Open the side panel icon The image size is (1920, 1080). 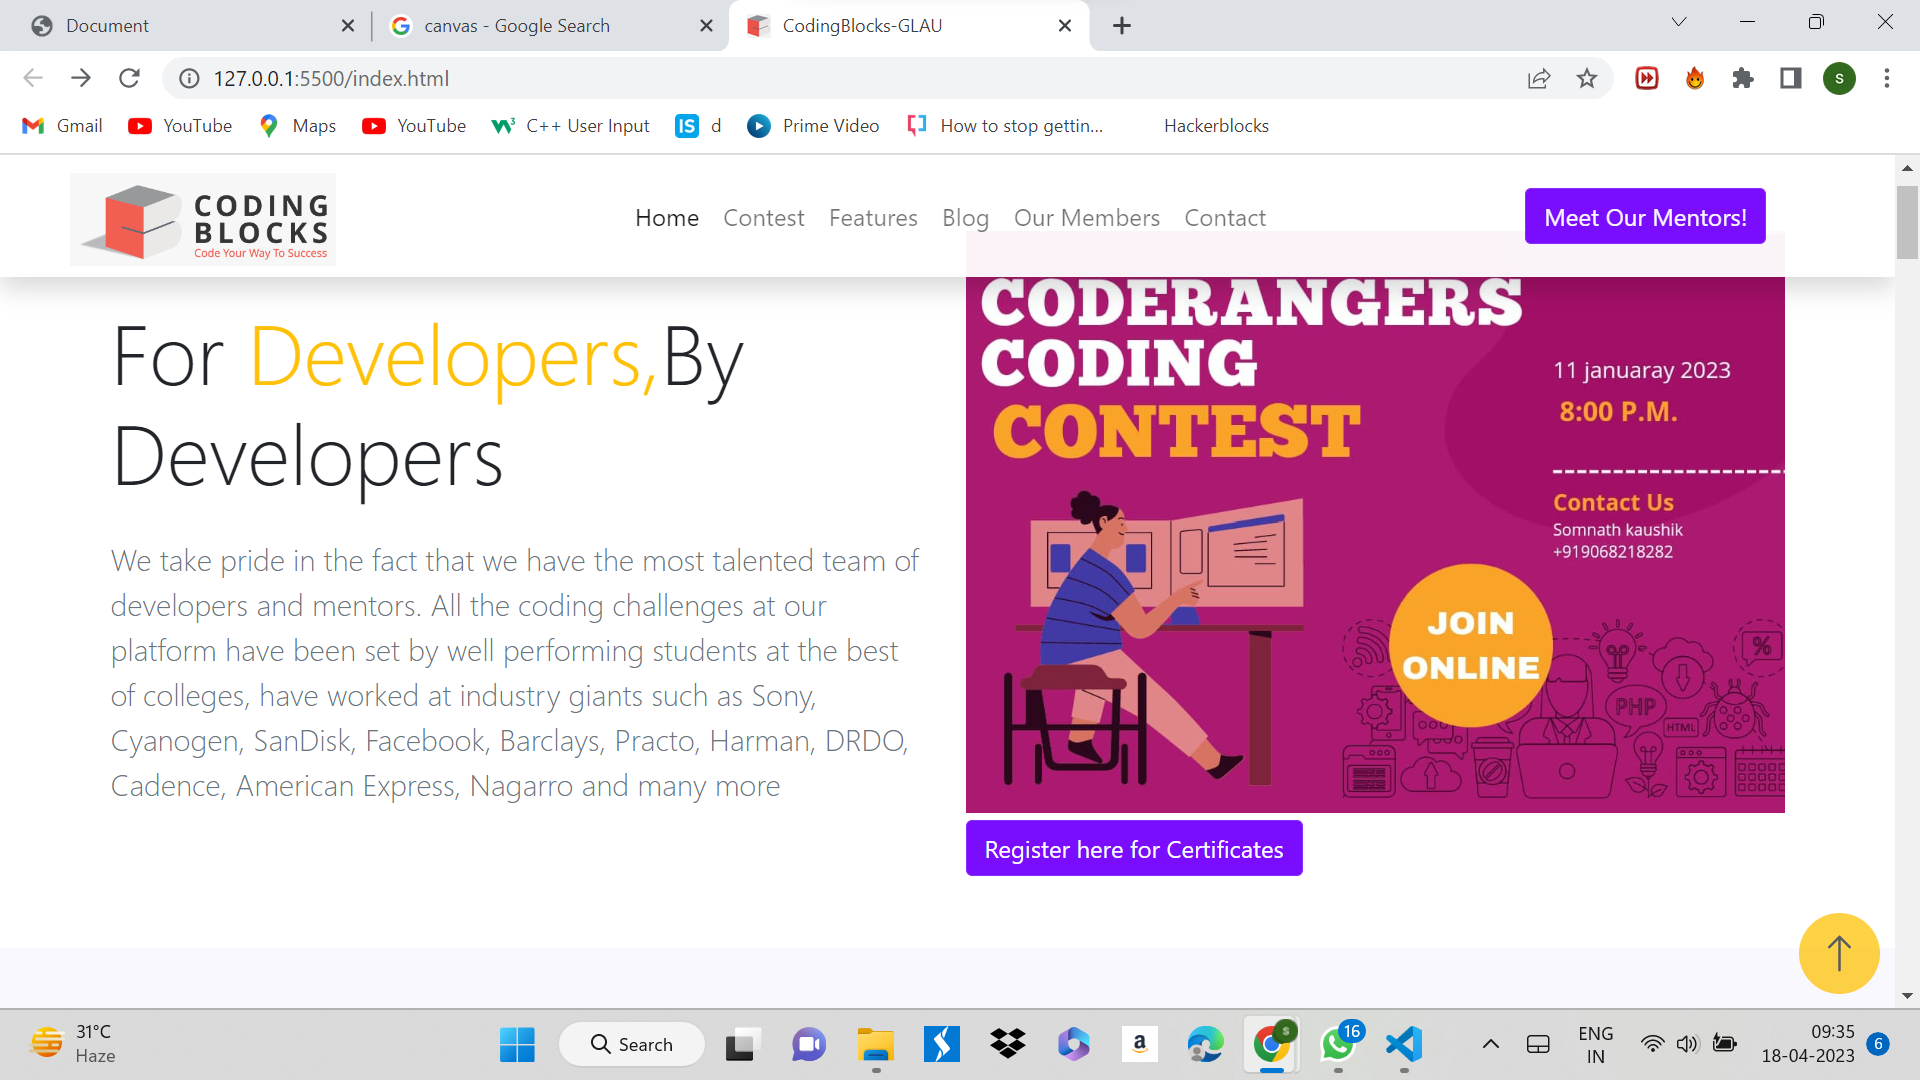(x=1791, y=78)
